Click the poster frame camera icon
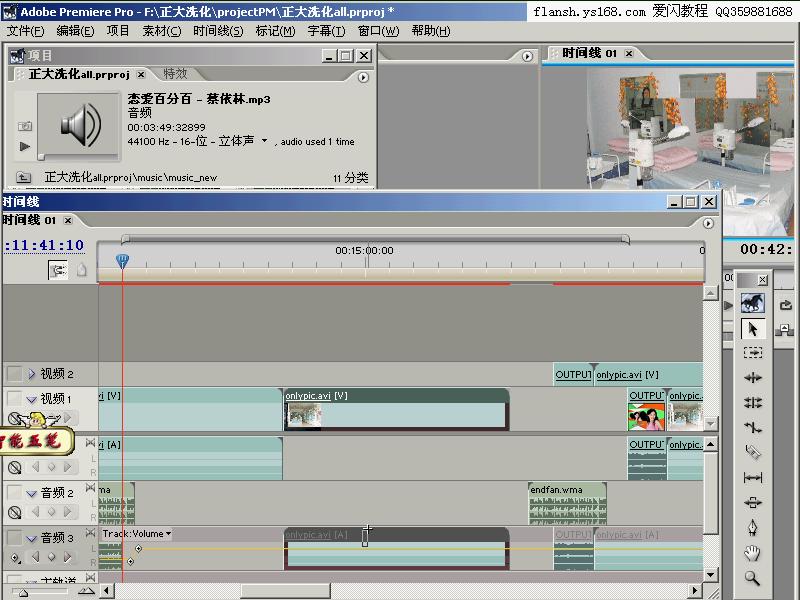800x600 pixels. 24,126
